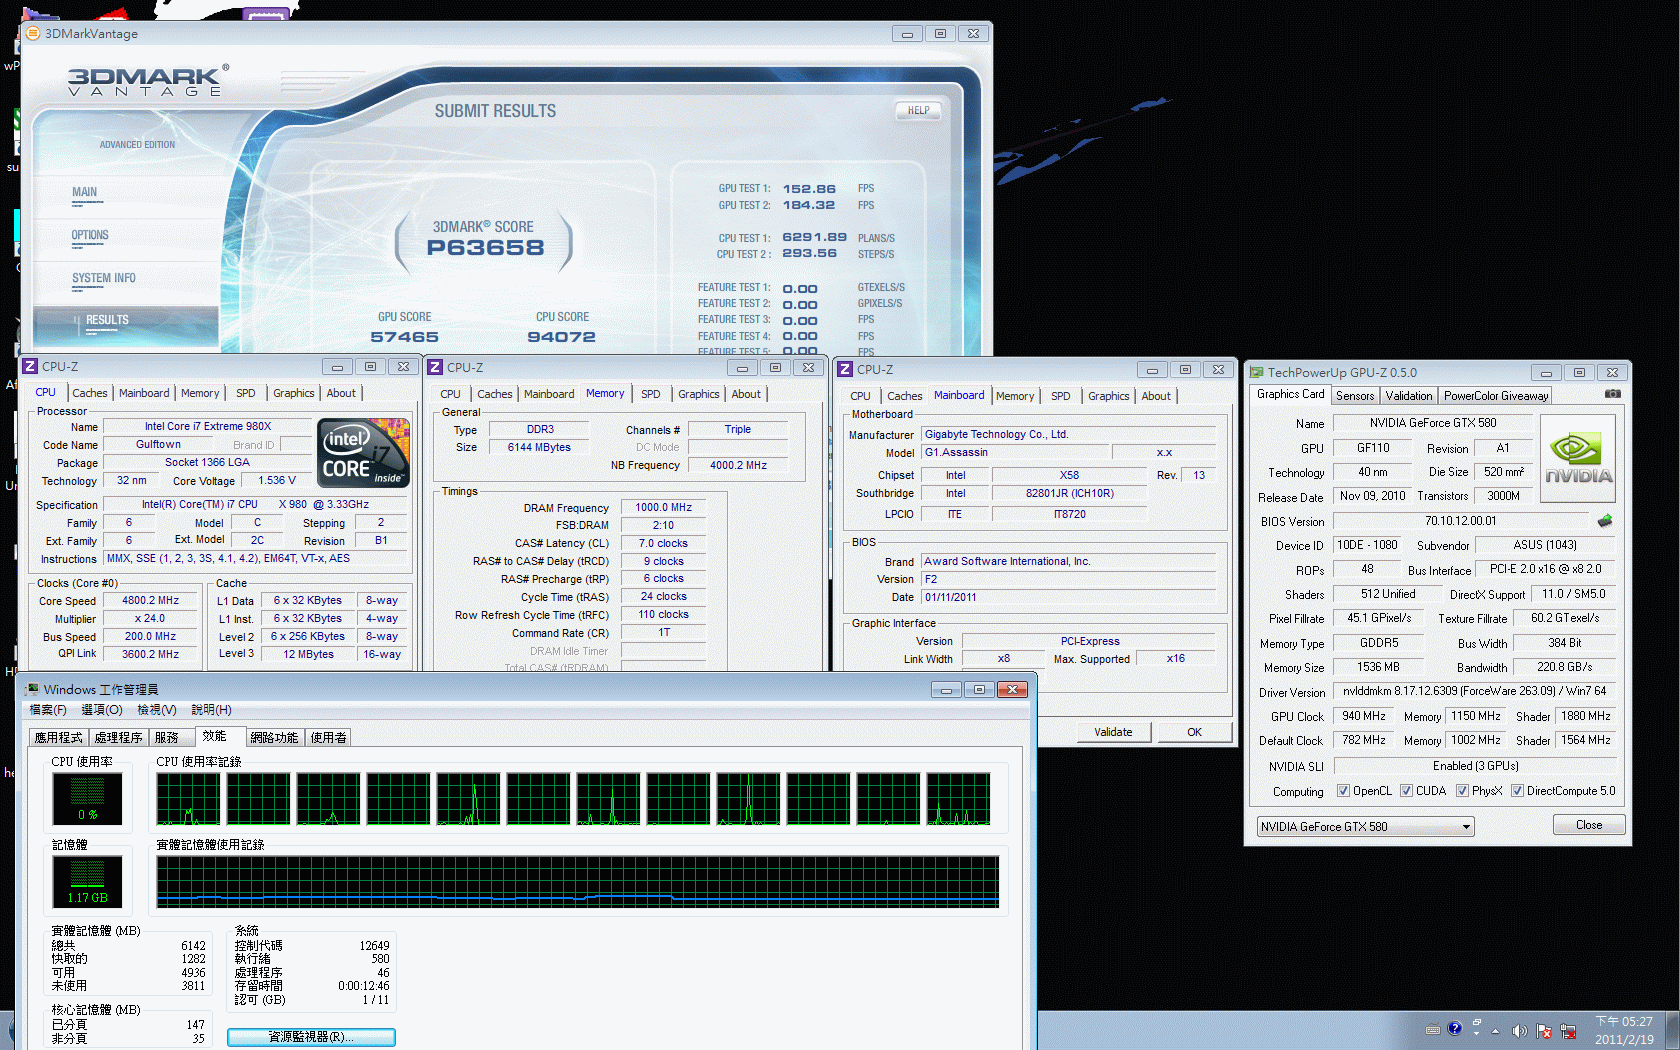The height and width of the screenshot is (1050, 1680).
Task: Click the GPU-Z BIOS save chip icon
Action: click(x=1605, y=521)
